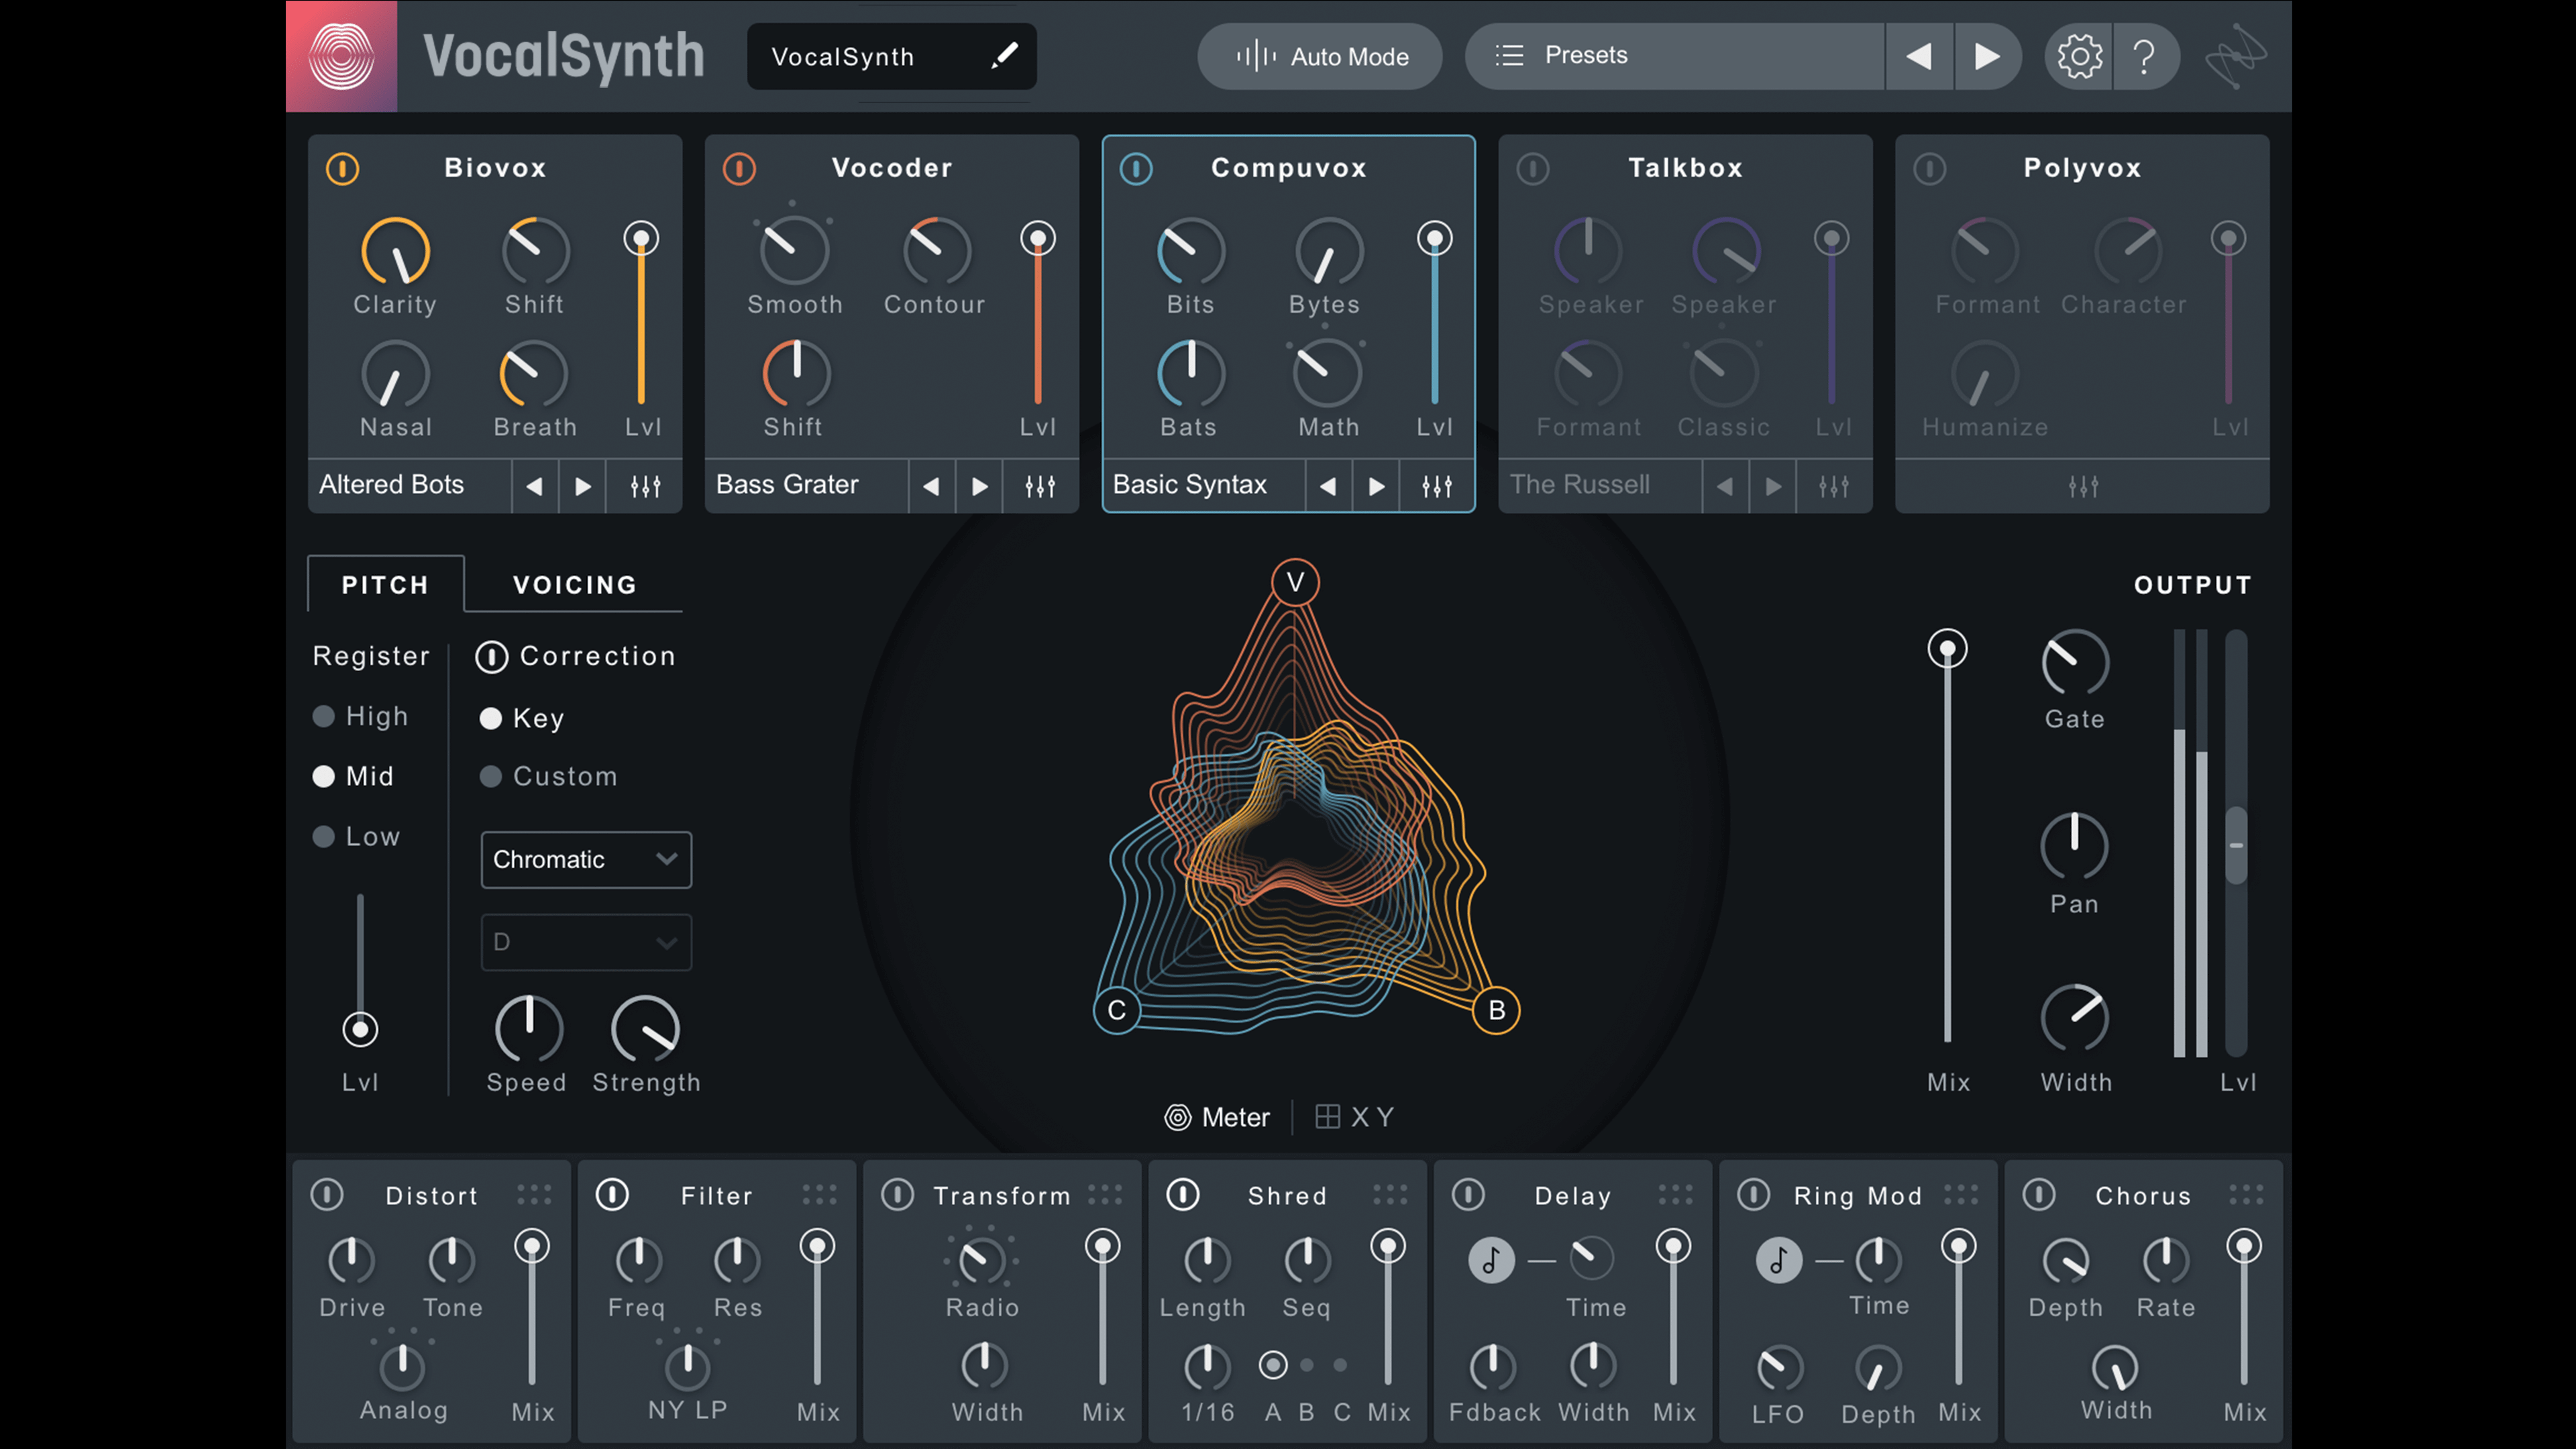Open the Chromatic scale dropdown

(x=586, y=859)
